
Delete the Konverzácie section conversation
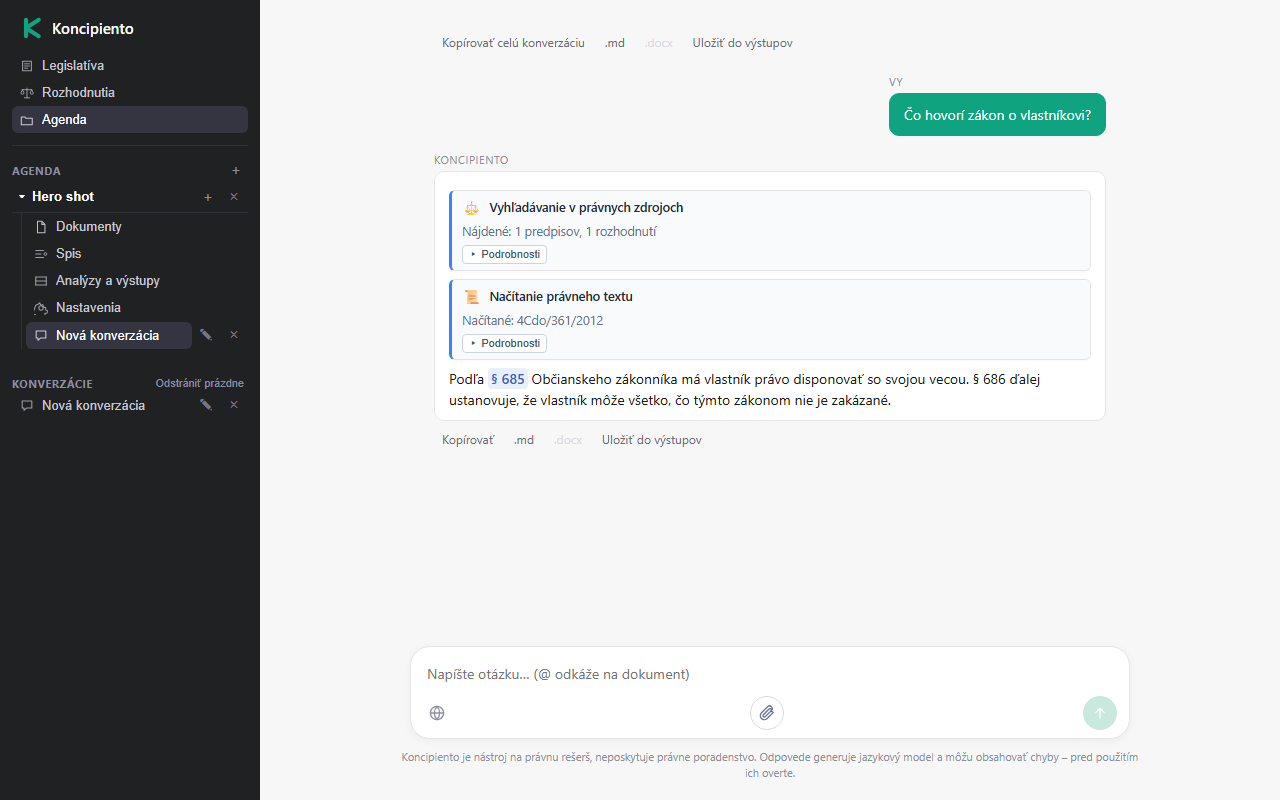tap(234, 405)
